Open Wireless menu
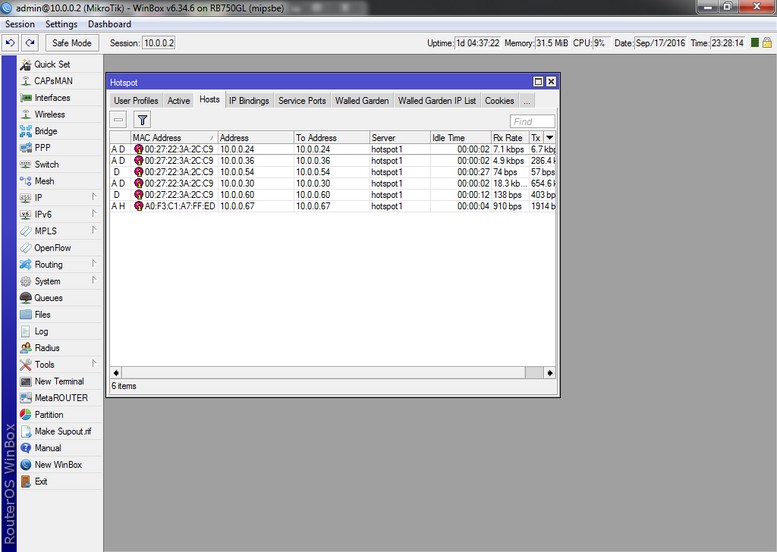The width and height of the screenshot is (777, 552). [x=50, y=114]
